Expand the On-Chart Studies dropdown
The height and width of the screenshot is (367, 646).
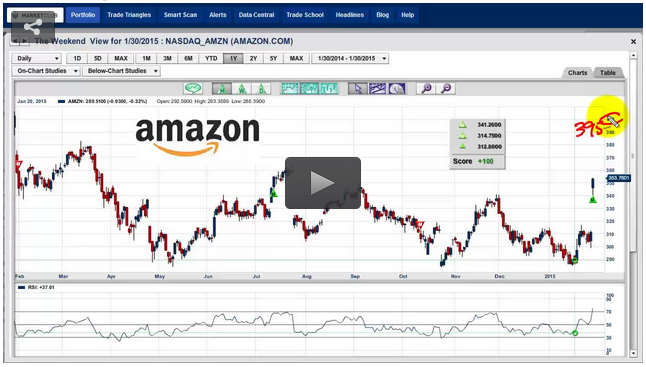pos(46,71)
